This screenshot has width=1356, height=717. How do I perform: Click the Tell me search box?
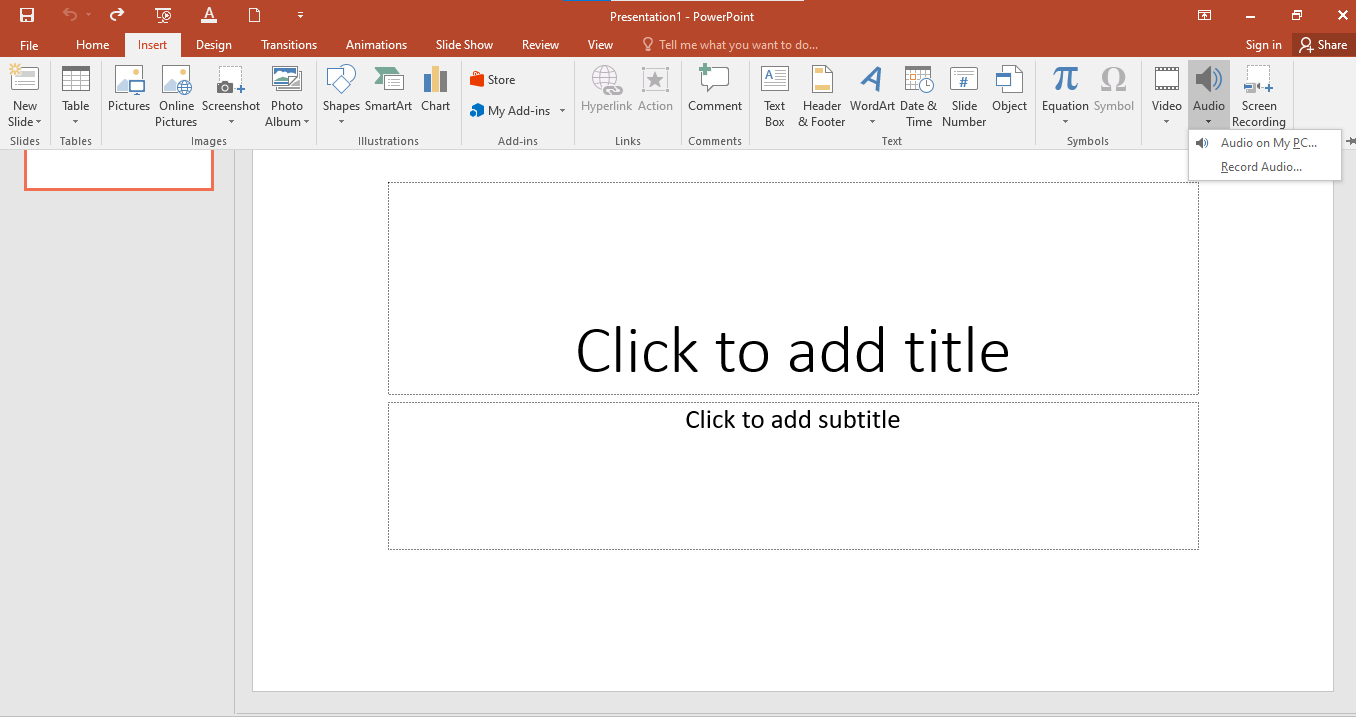point(730,45)
